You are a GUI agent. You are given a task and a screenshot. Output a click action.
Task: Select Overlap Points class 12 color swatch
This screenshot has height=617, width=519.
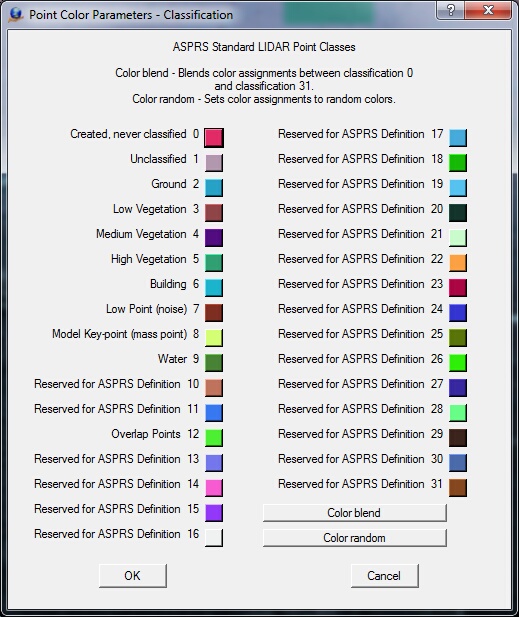coord(214,438)
